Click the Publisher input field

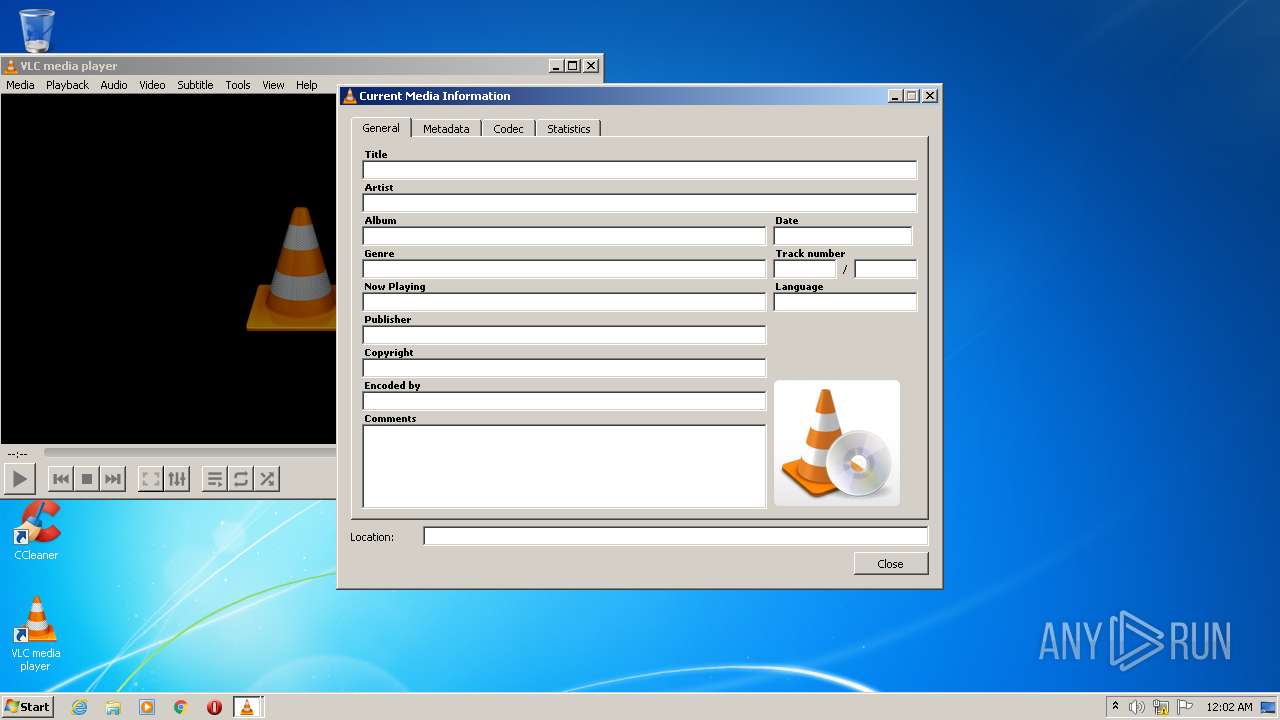click(x=564, y=335)
